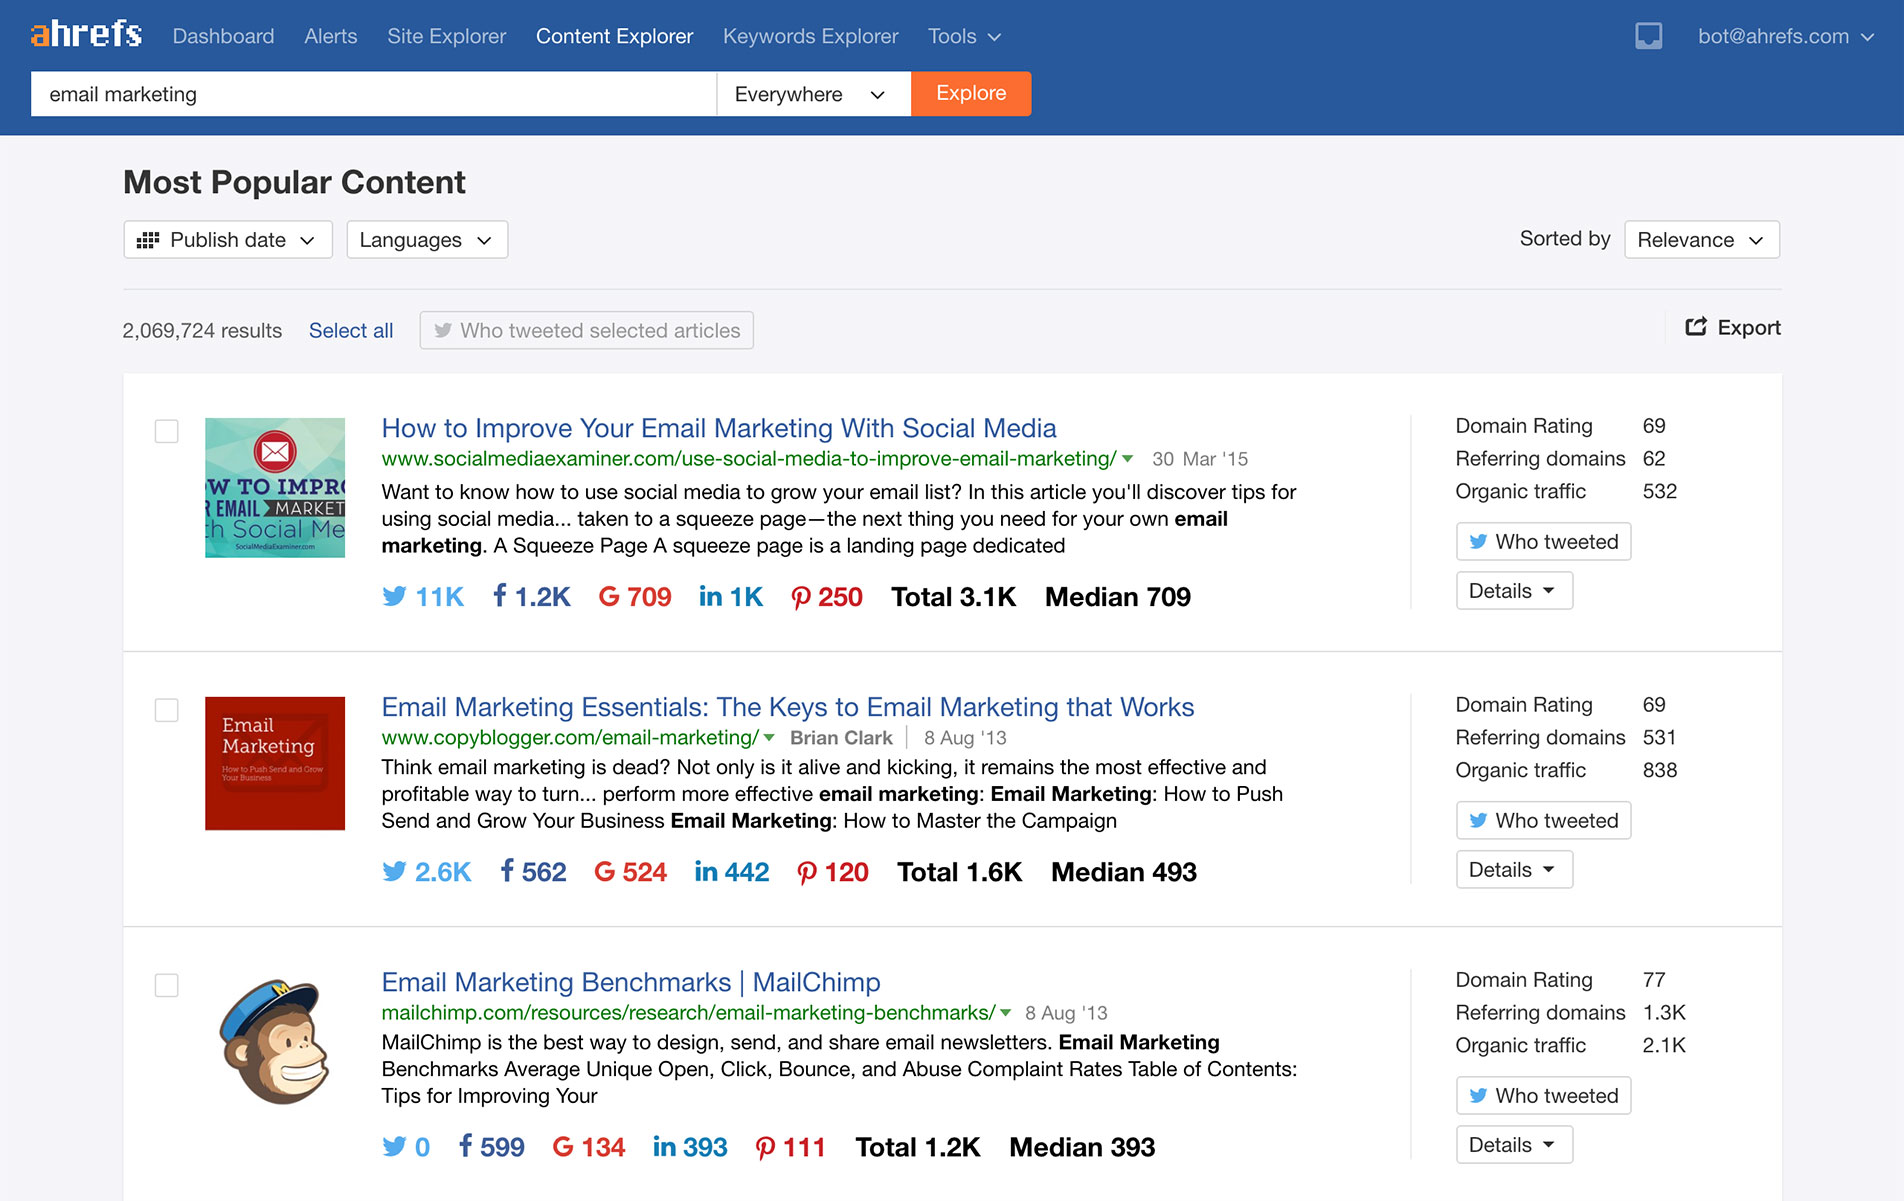The image size is (1904, 1201).
Task: Click Who tweeted for socialmediaexaminer article
Action: click(1543, 542)
